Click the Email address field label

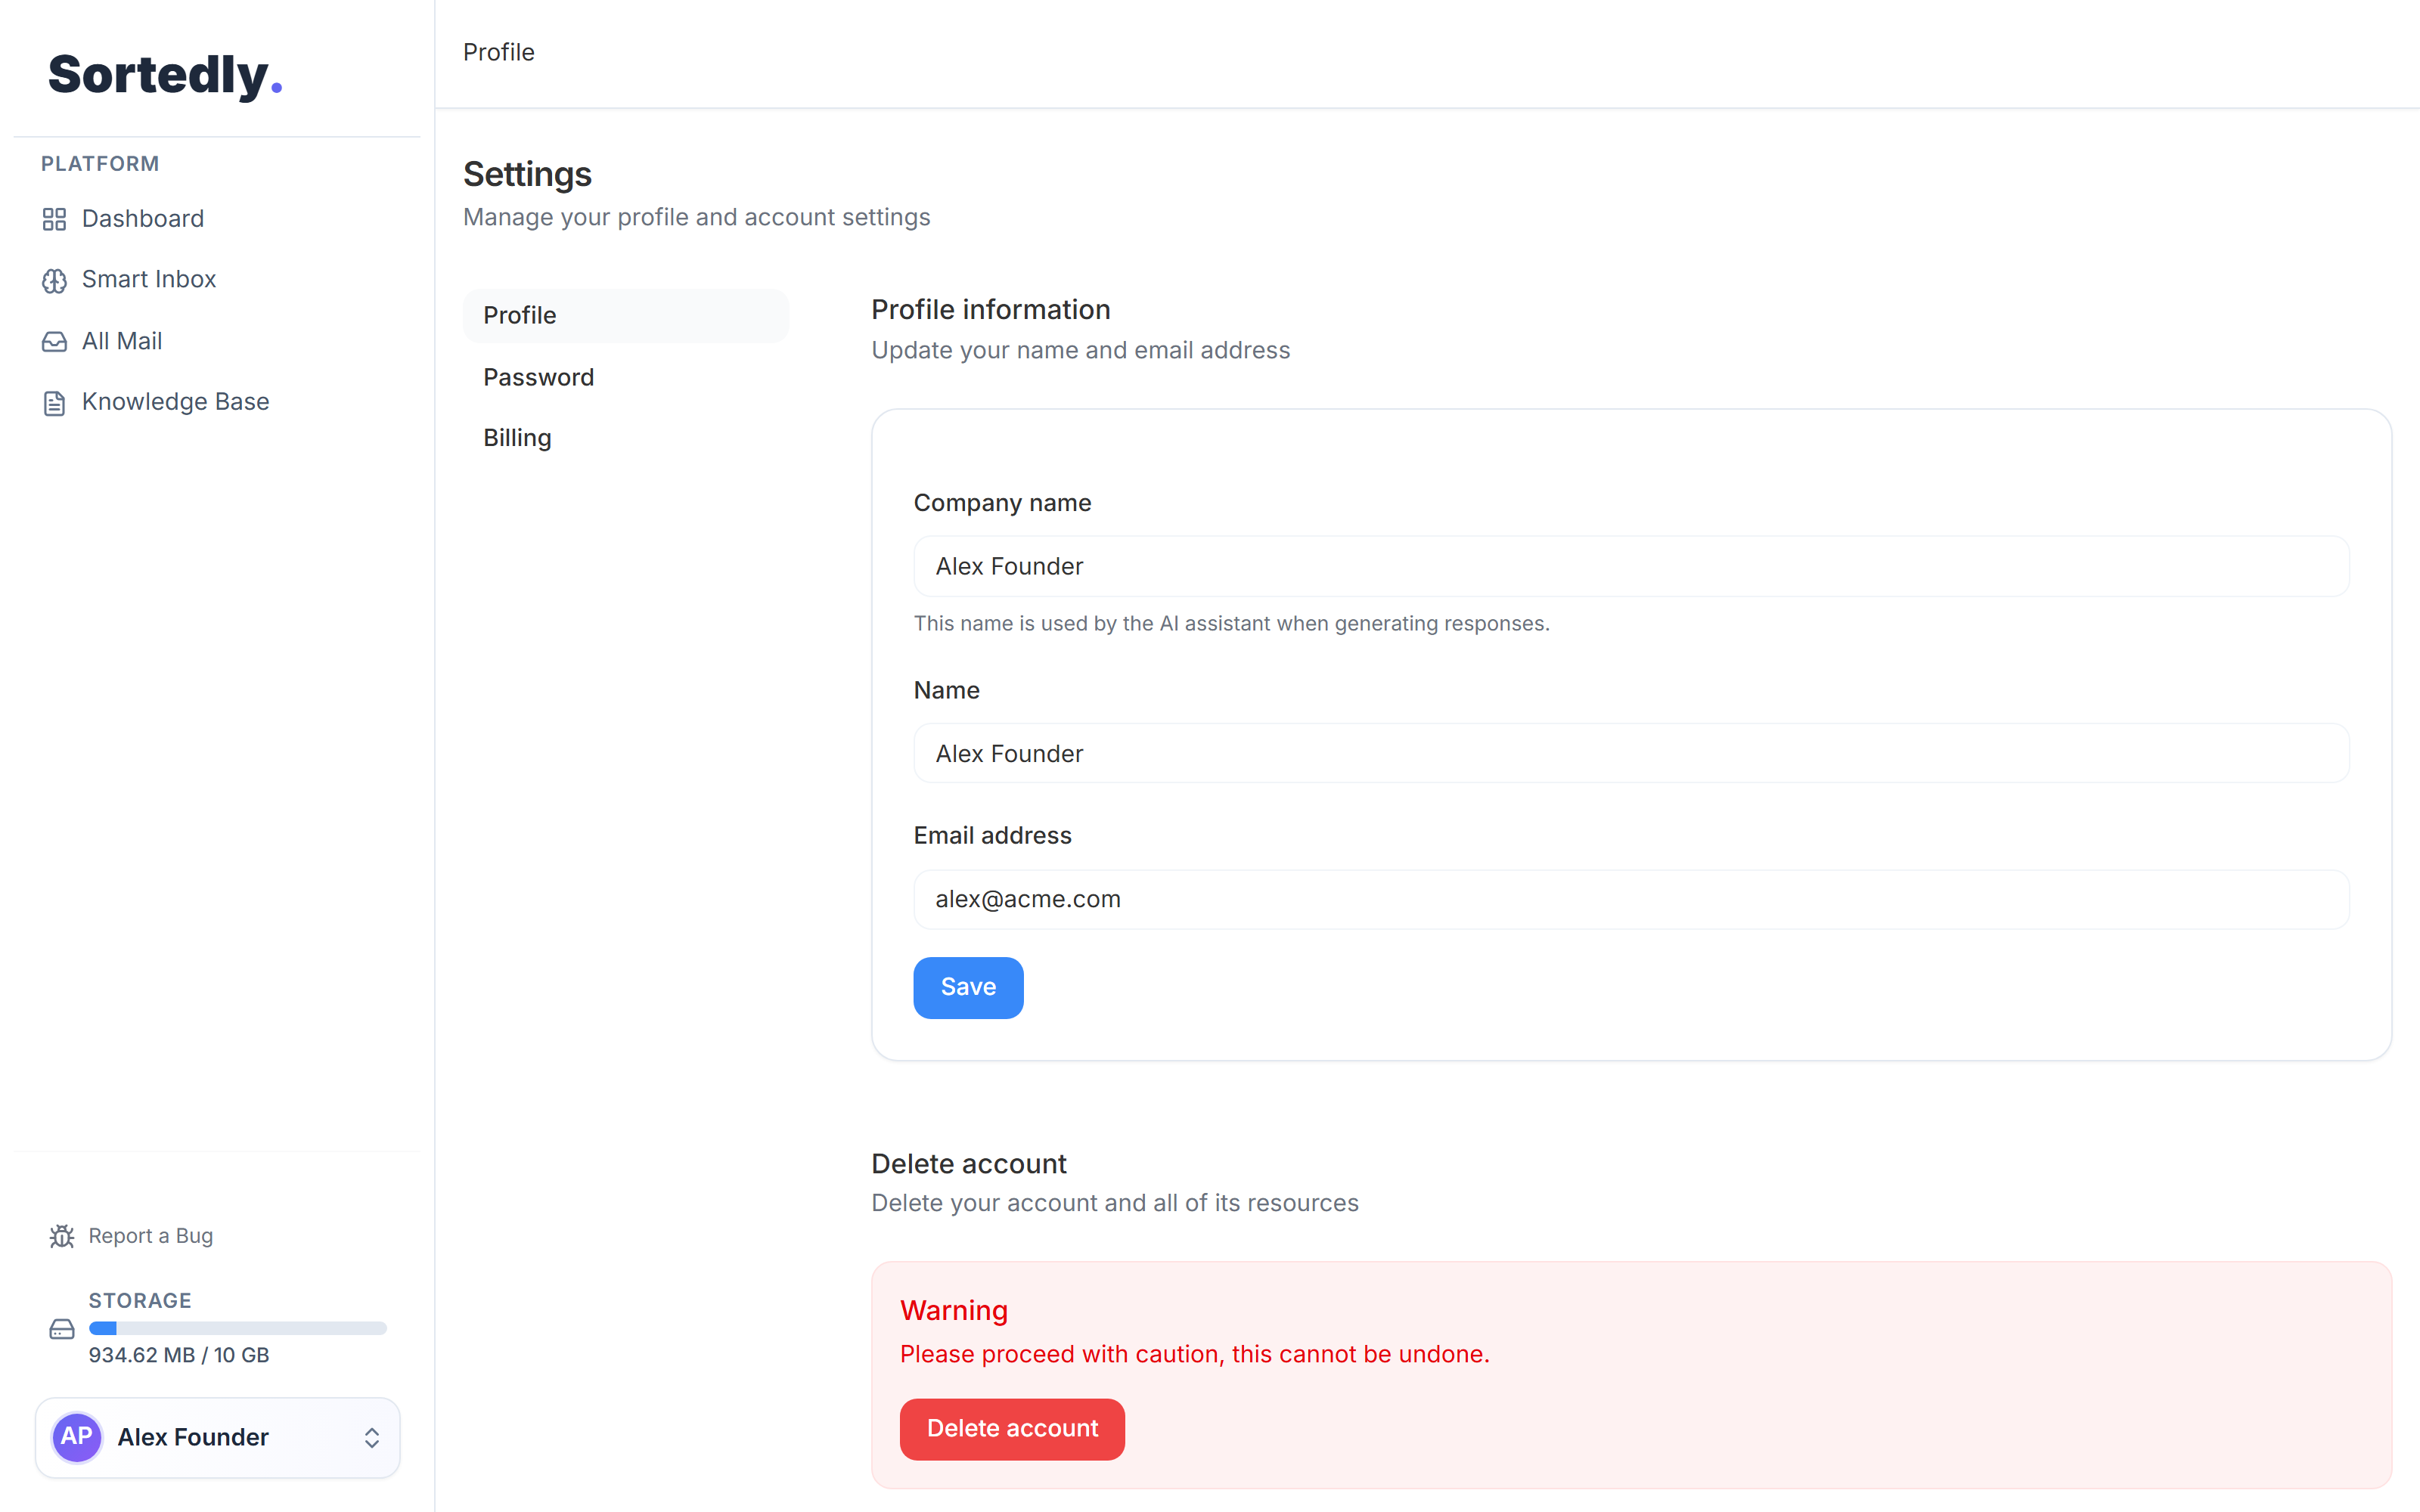(992, 836)
